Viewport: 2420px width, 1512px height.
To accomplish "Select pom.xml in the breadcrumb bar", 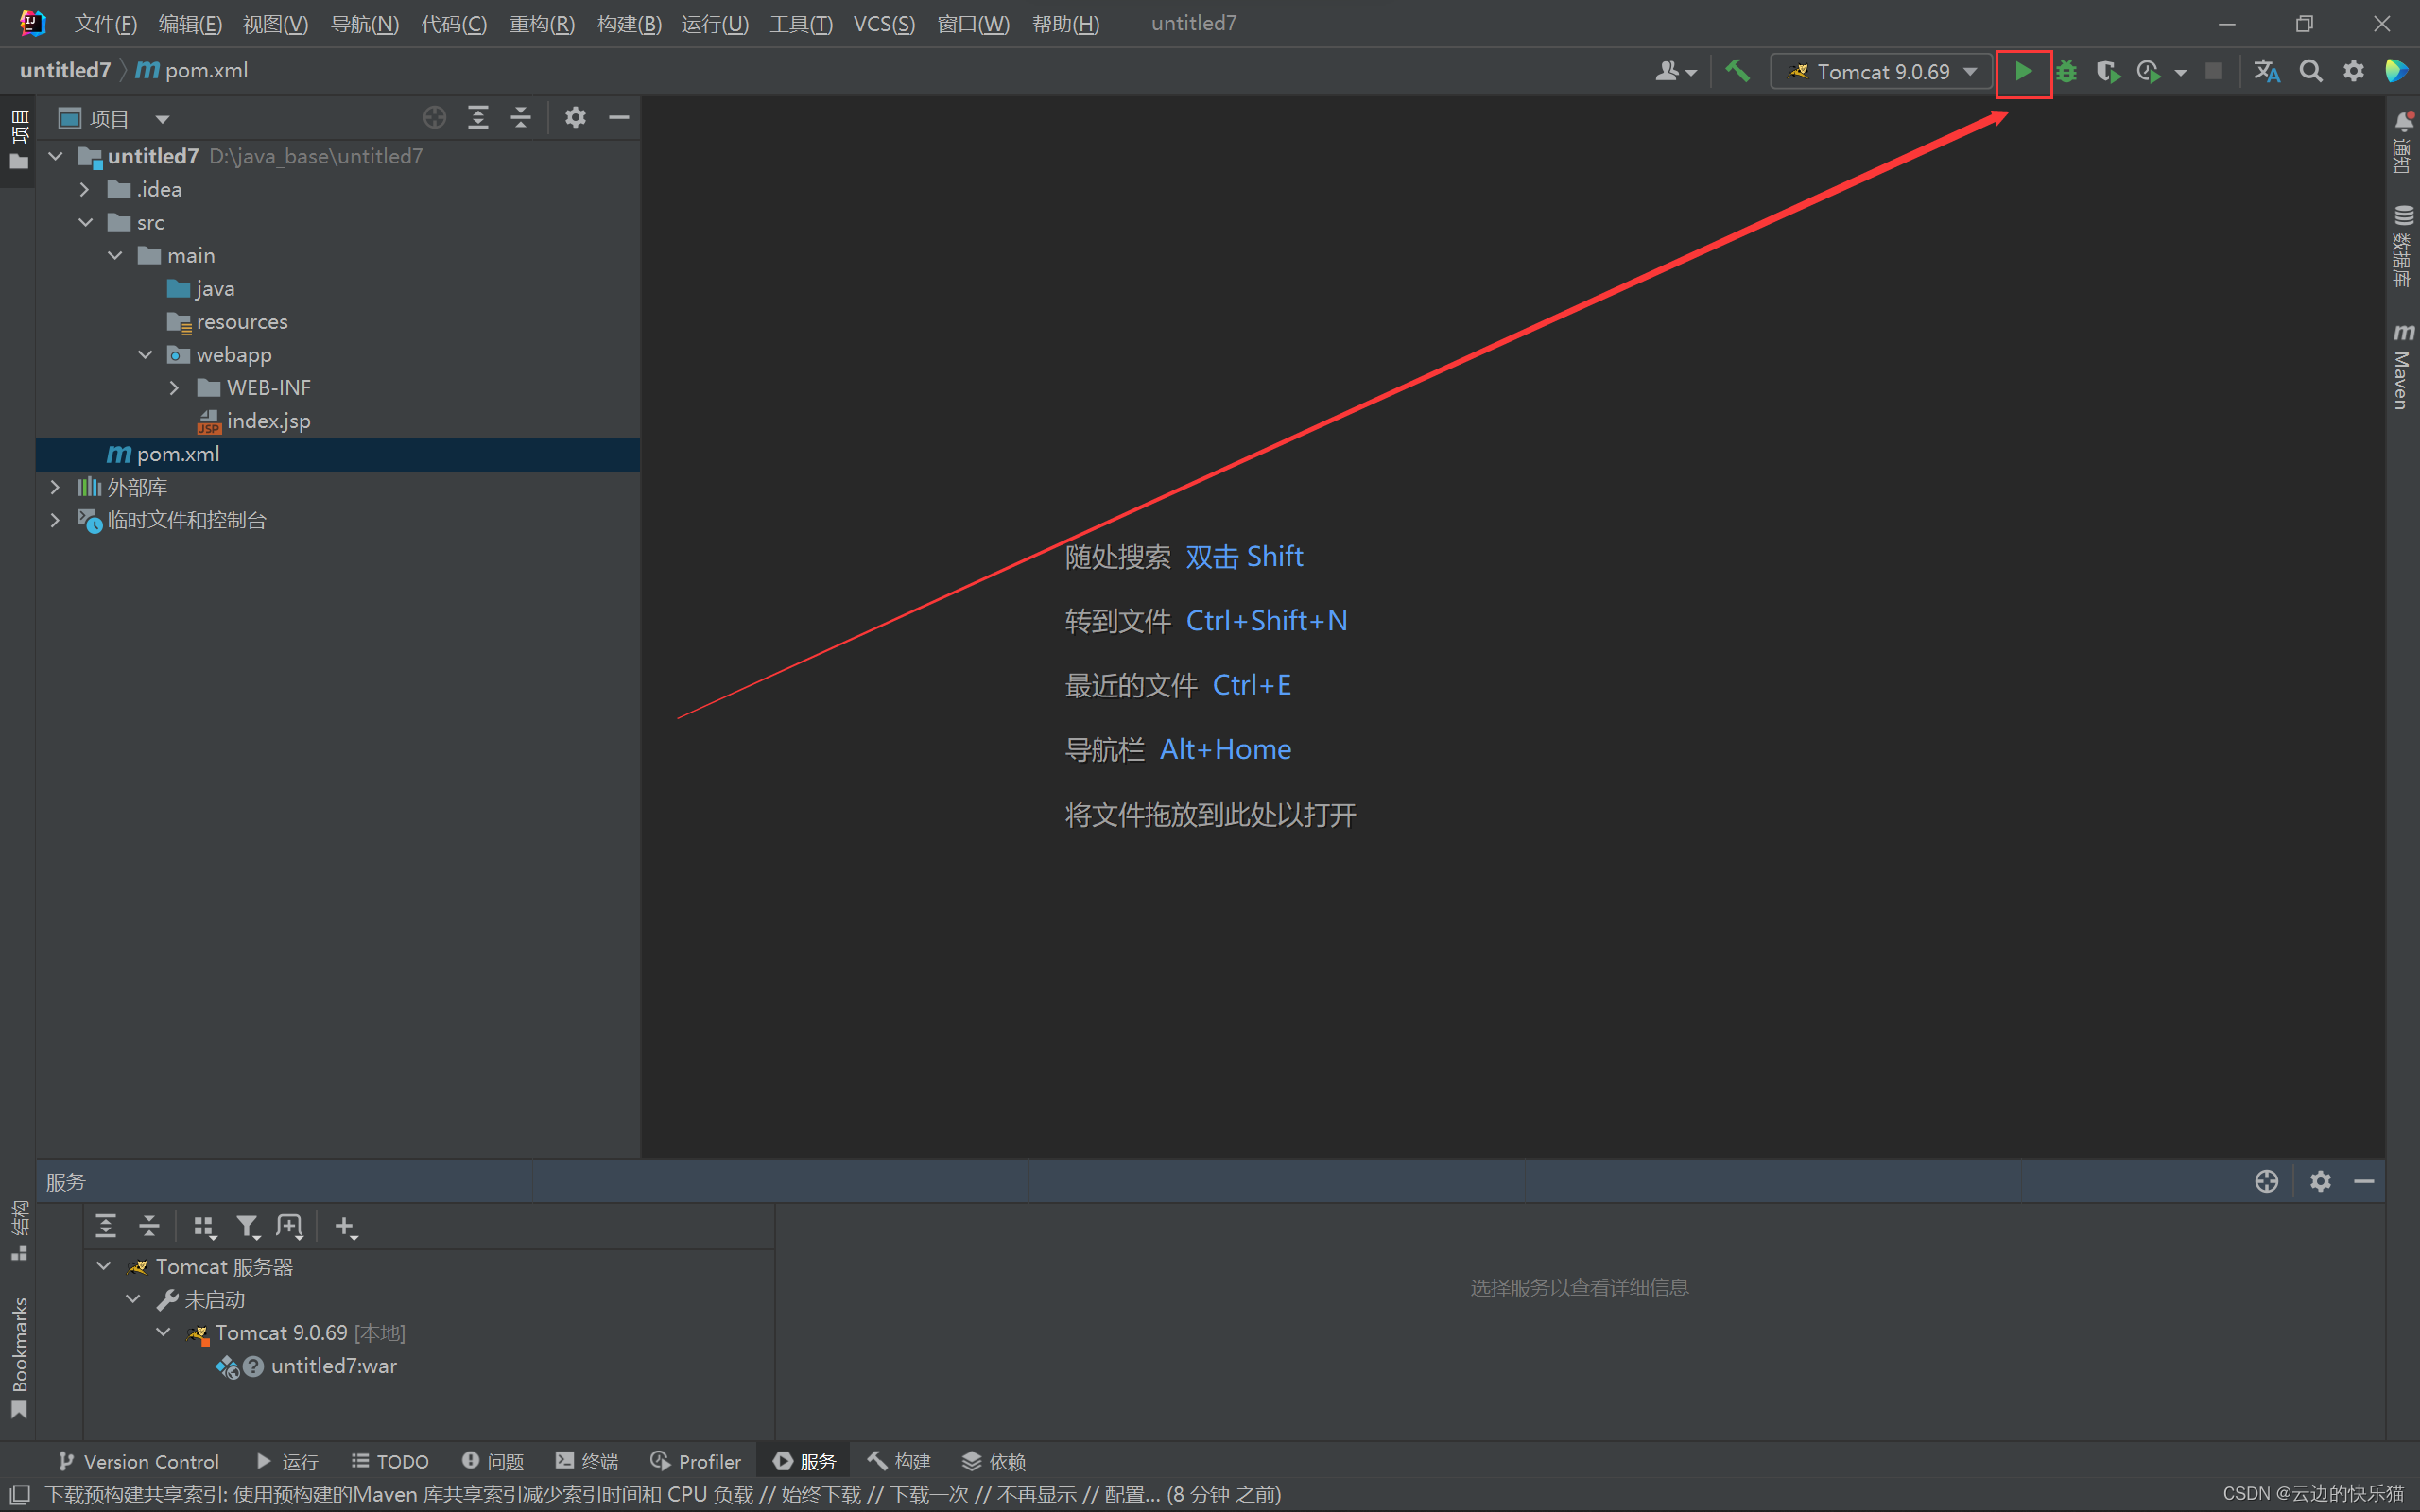I will coord(205,70).
